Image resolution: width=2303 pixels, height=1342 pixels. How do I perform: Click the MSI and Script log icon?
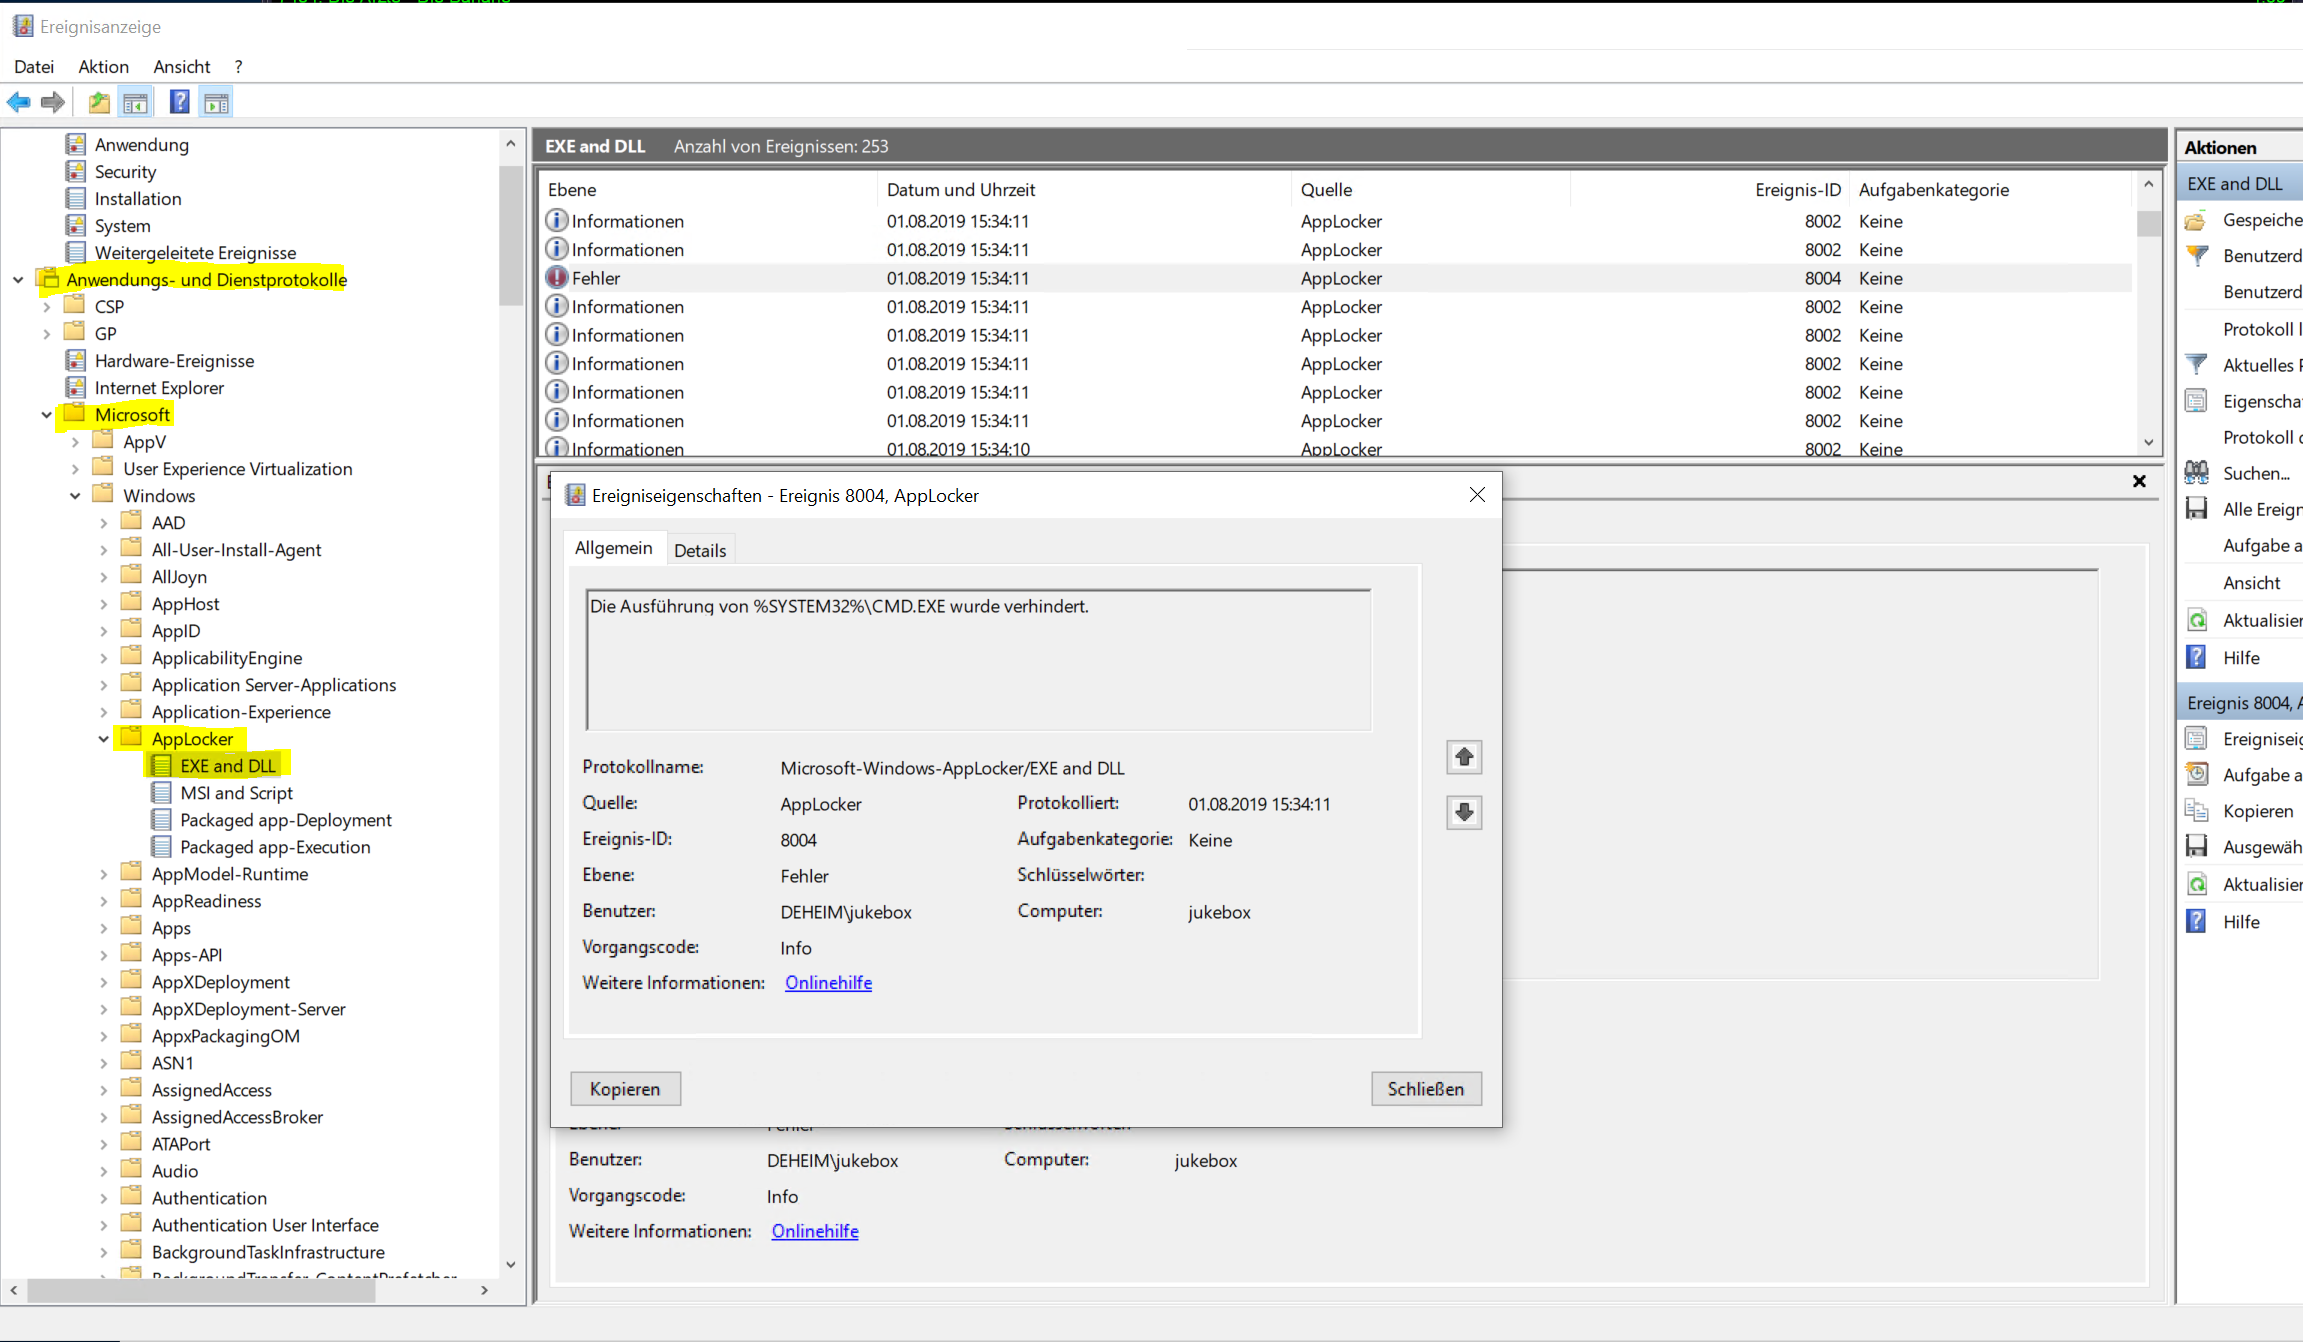[x=161, y=792]
